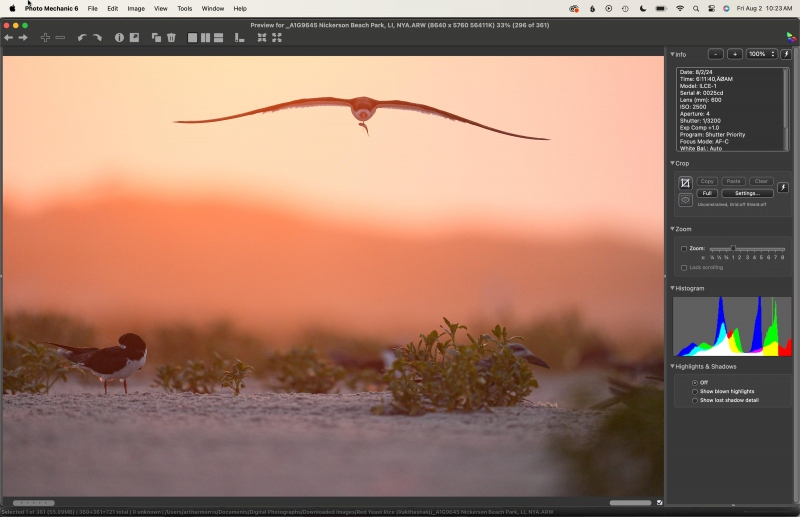
Task: Click the Info panel vertical scrollbar
Action: 786,100
